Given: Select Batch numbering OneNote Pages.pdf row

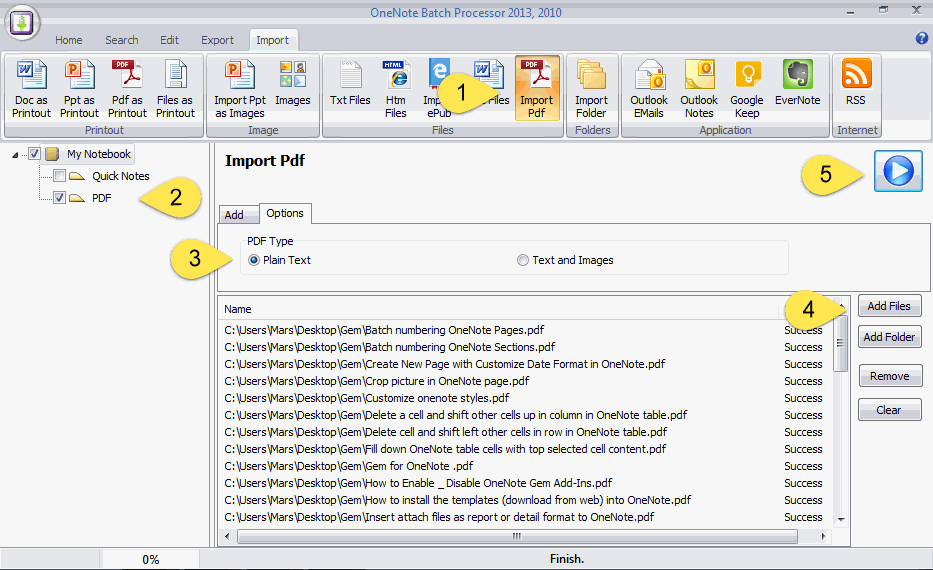Looking at the screenshot, I should 525,330.
